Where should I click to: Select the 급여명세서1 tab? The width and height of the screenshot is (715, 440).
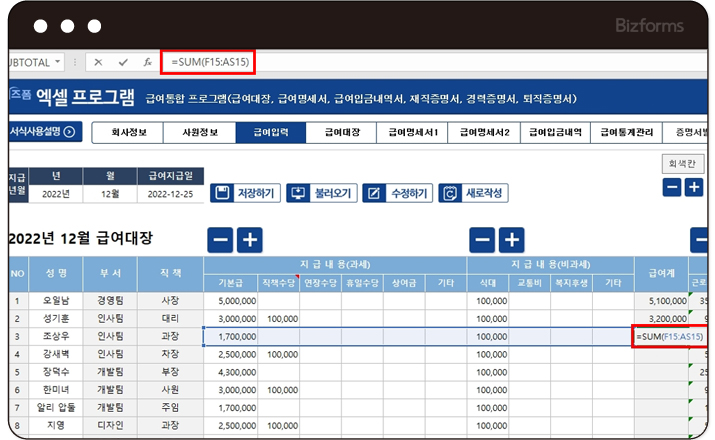coord(413,132)
